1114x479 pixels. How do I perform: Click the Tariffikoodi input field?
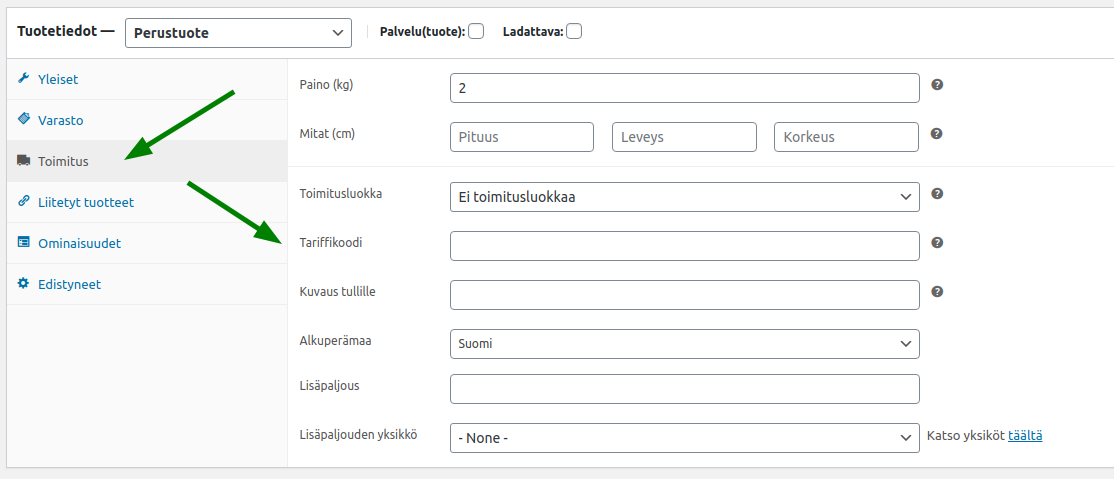[685, 246]
